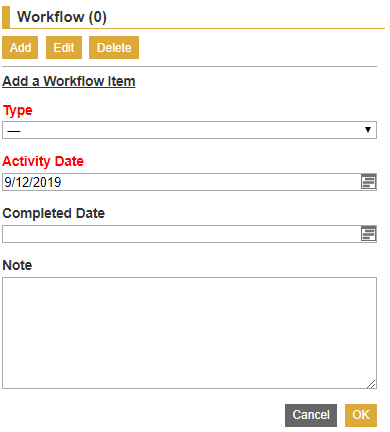390x432 pixels.
Task: Click the gold accent bar beside Workflow
Action: [x=6, y=17]
